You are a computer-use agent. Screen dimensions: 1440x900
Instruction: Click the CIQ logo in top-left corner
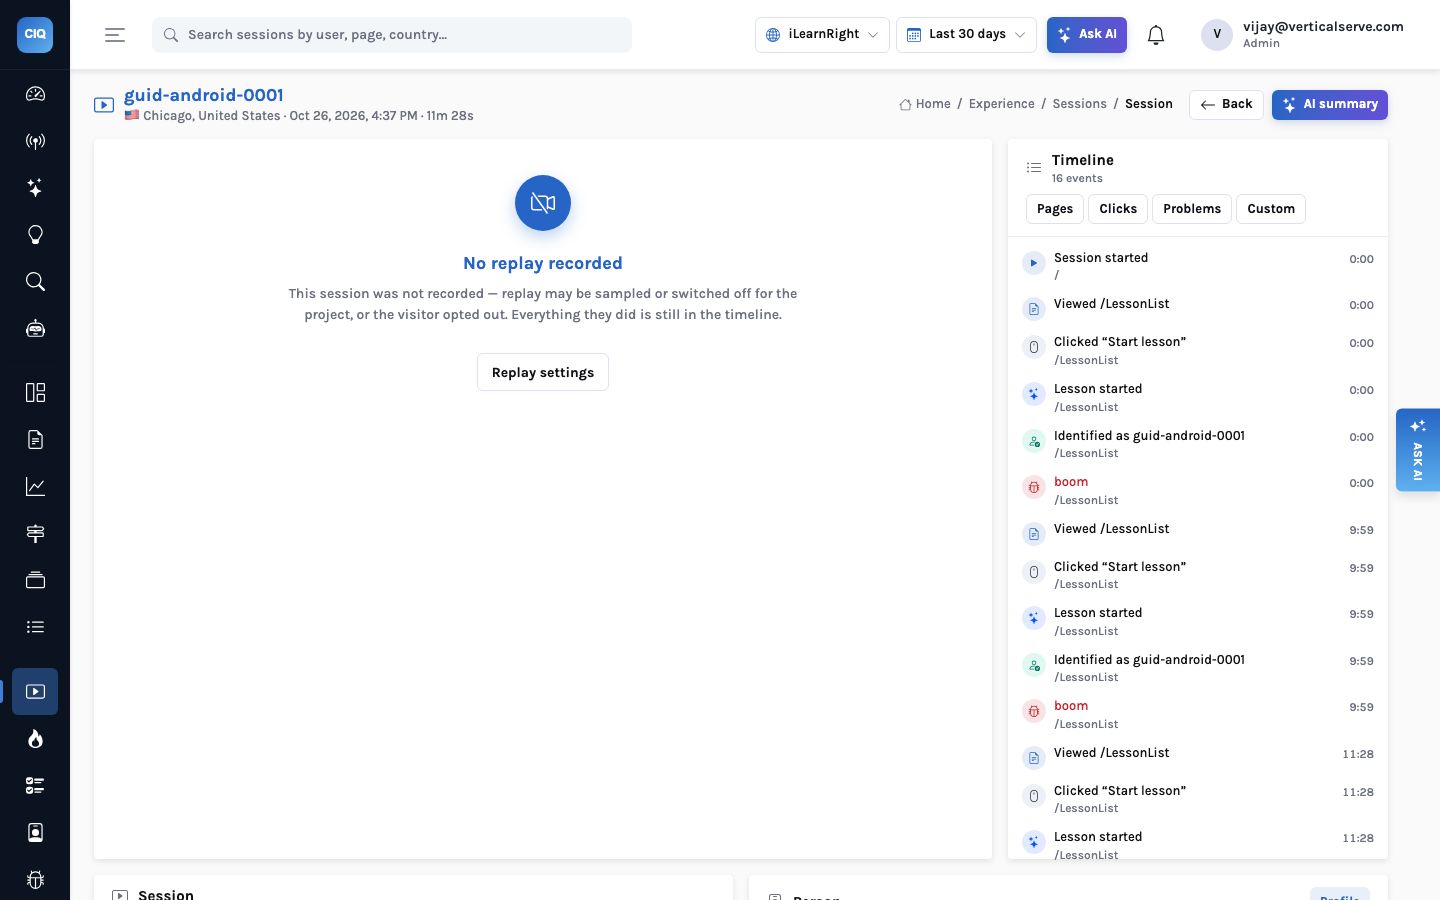coord(35,34)
